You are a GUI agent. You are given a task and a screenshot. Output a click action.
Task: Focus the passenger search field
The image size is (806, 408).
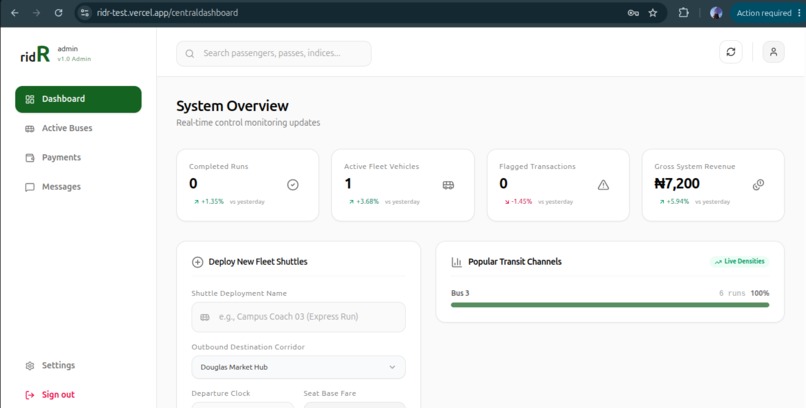point(273,53)
